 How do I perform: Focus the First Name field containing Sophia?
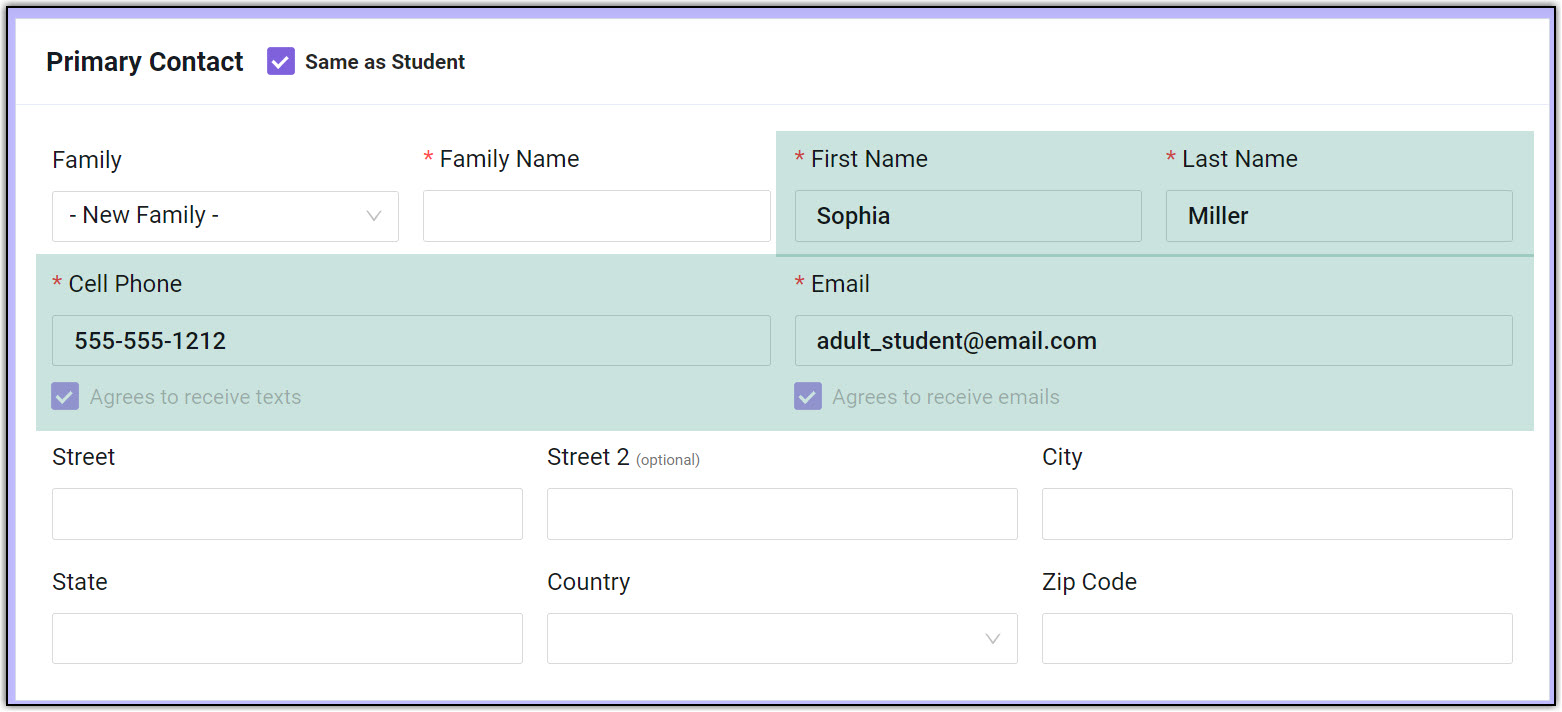pos(967,216)
